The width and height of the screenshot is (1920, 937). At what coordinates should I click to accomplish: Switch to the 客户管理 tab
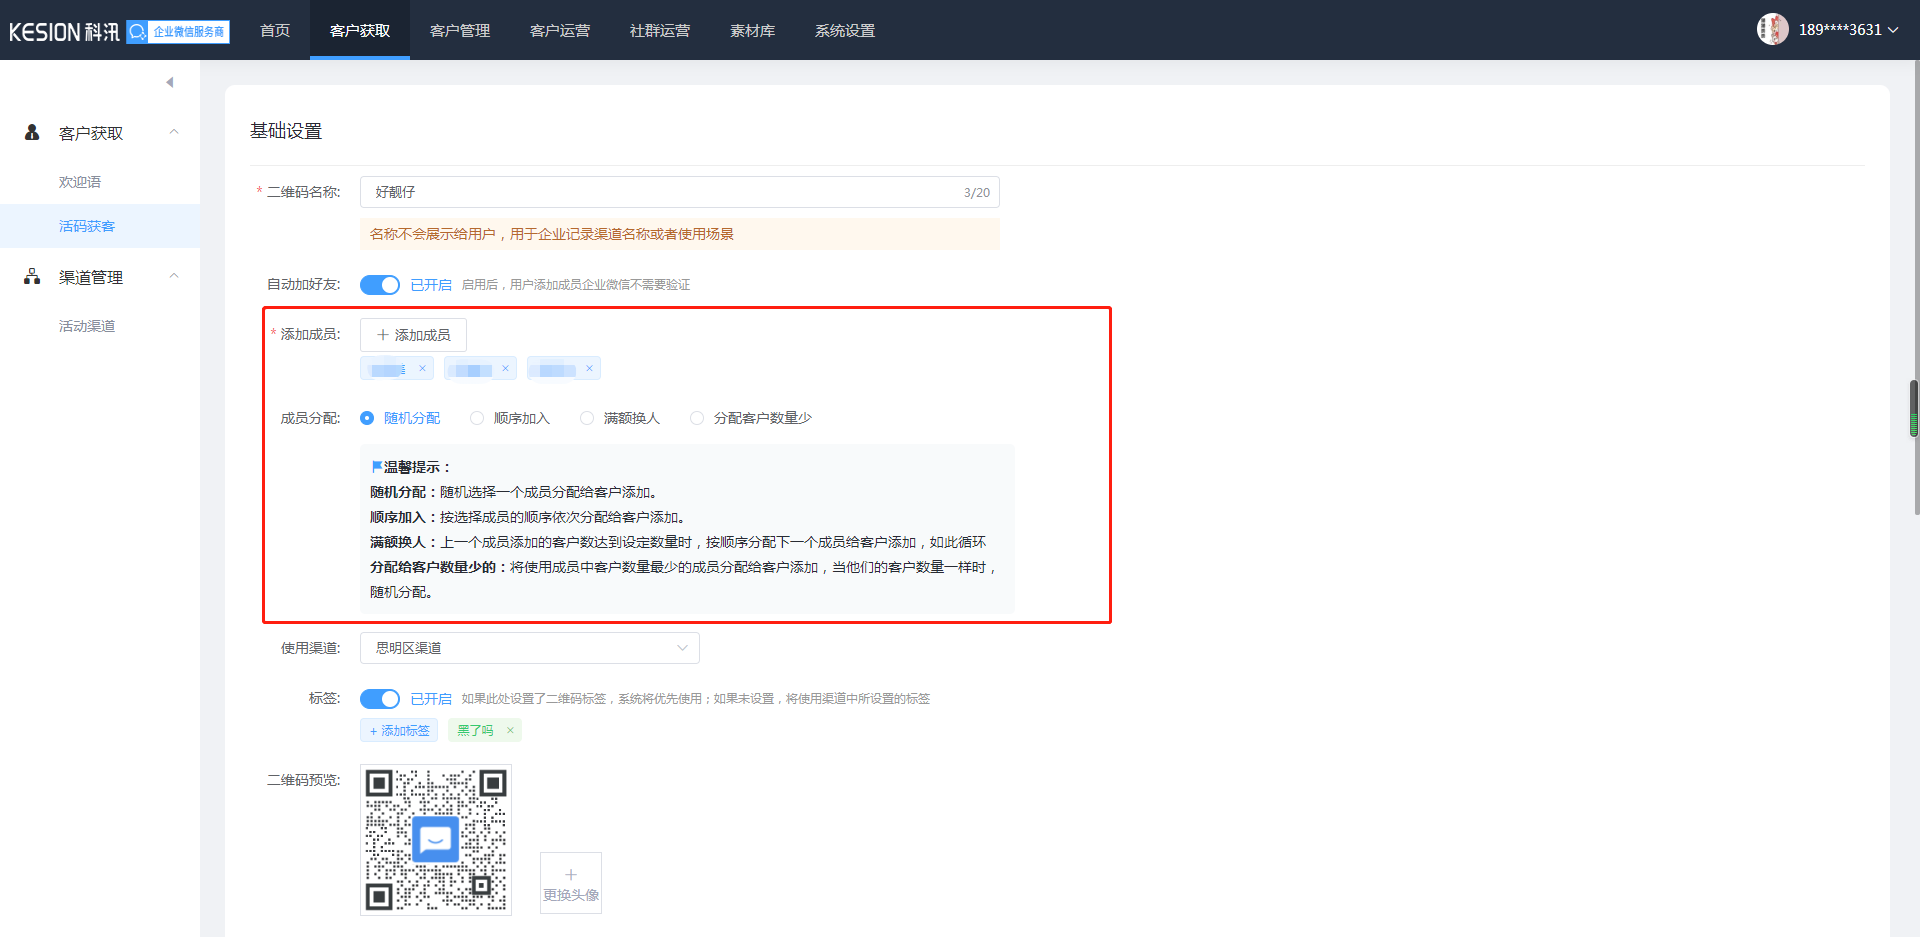click(460, 31)
